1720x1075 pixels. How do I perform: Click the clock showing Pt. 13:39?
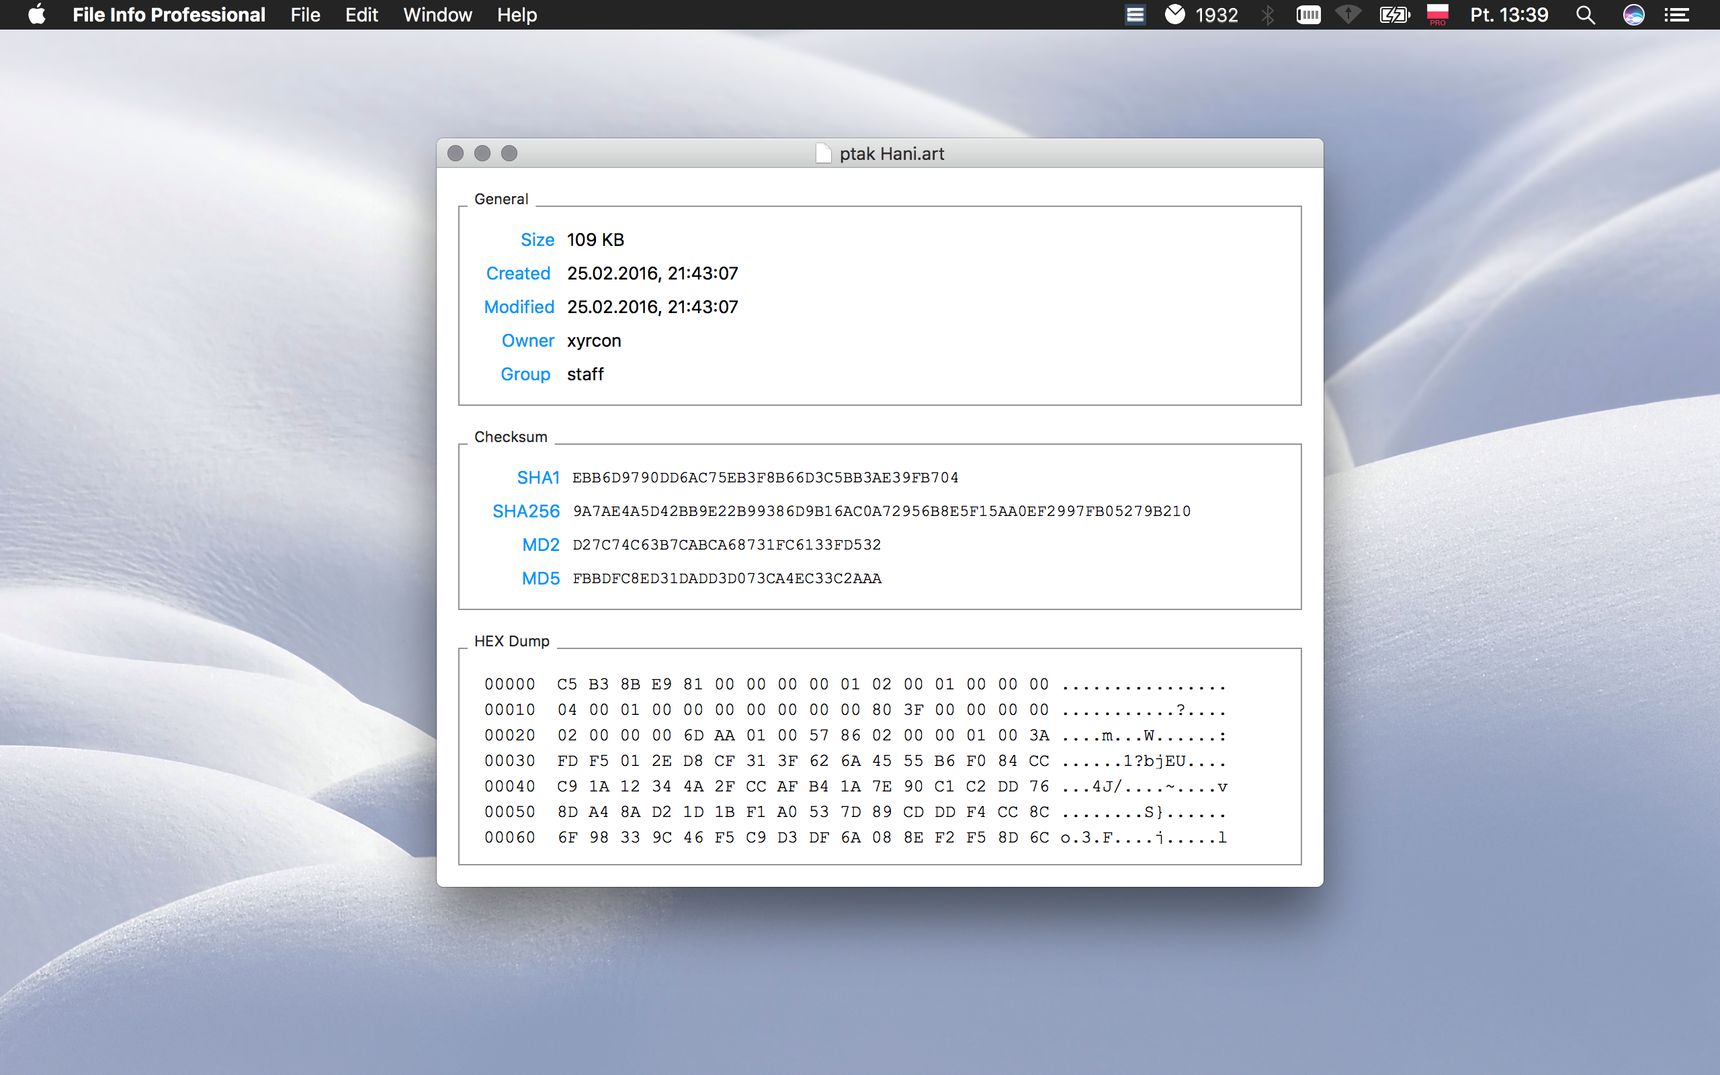(x=1509, y=15)
